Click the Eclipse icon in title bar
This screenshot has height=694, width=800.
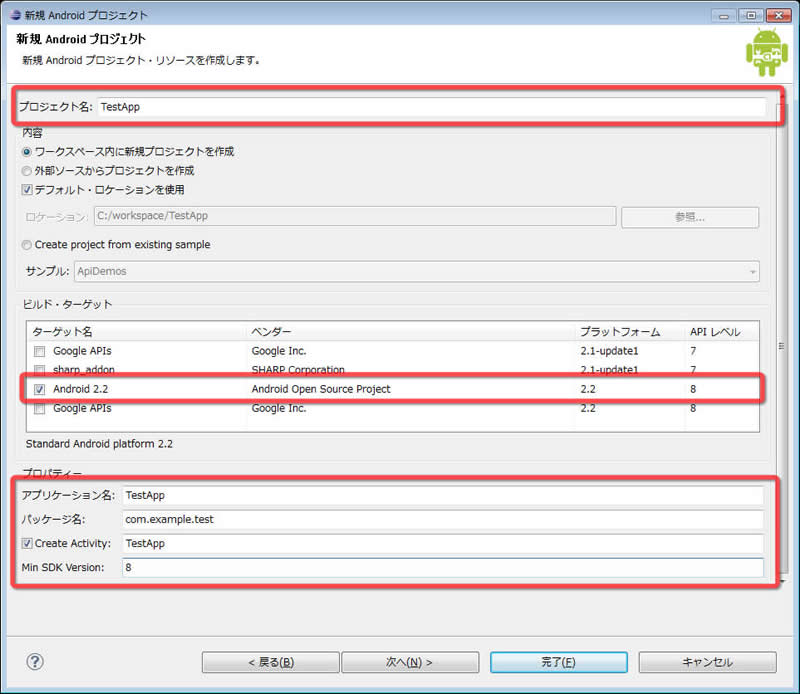point(16,15)
